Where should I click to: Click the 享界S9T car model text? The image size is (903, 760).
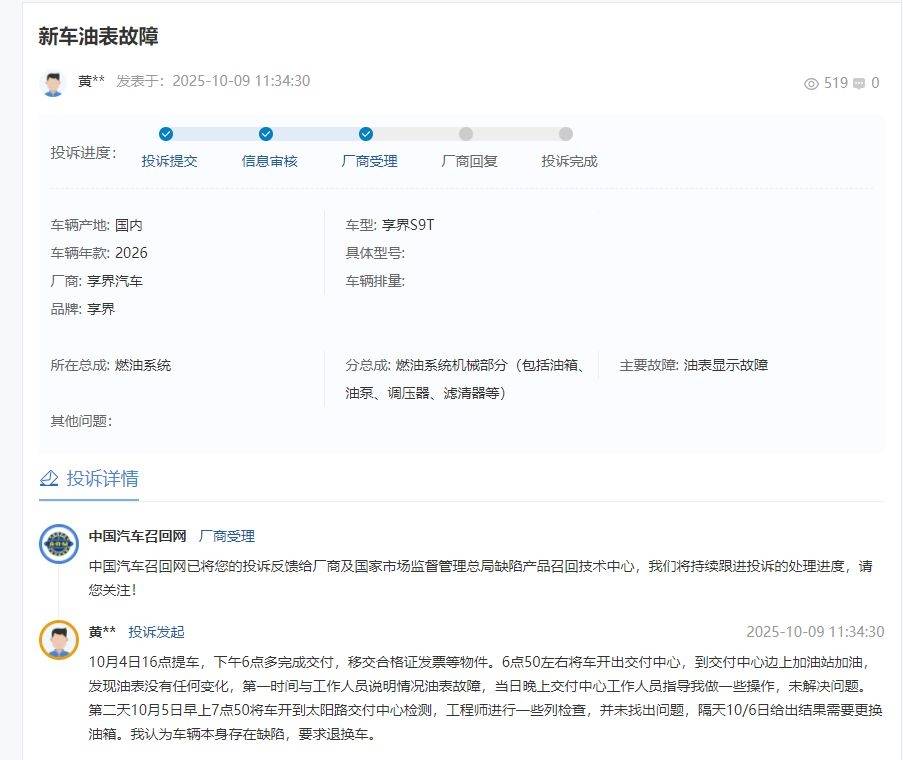click(408, 225)
